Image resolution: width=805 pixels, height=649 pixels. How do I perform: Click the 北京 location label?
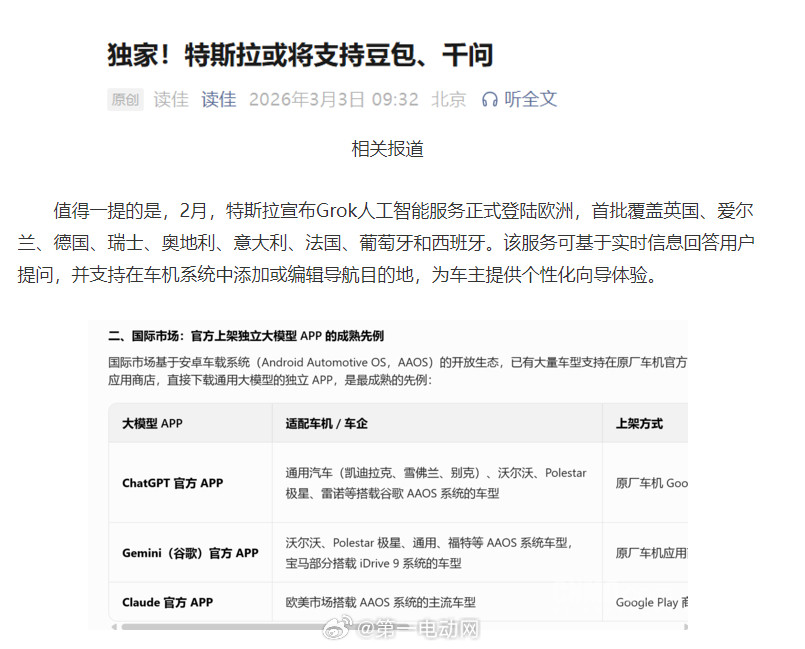(447, 99)
